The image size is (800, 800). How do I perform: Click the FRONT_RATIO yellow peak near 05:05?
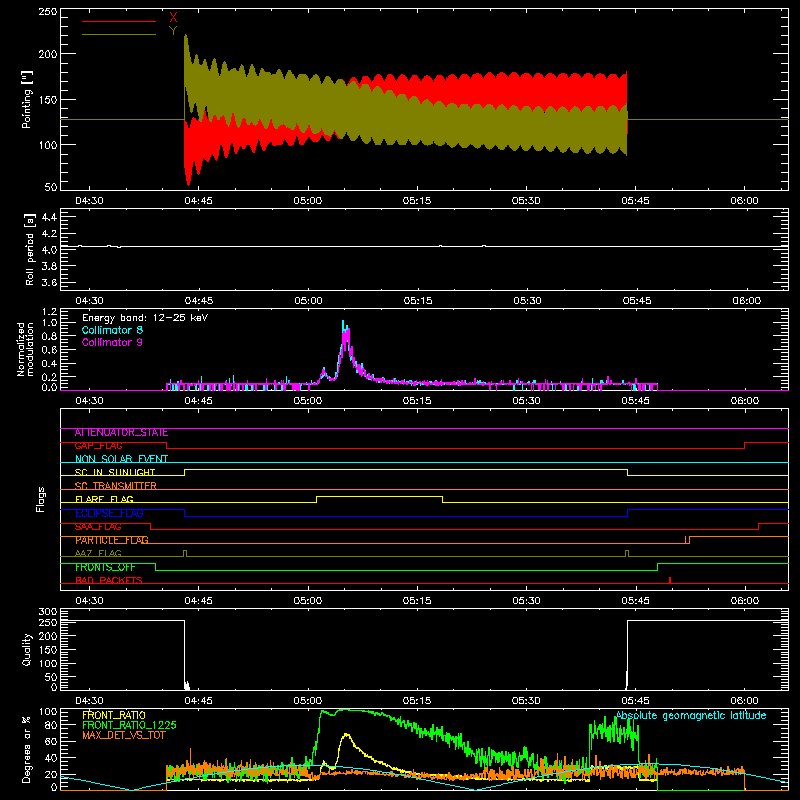(347, 734)
